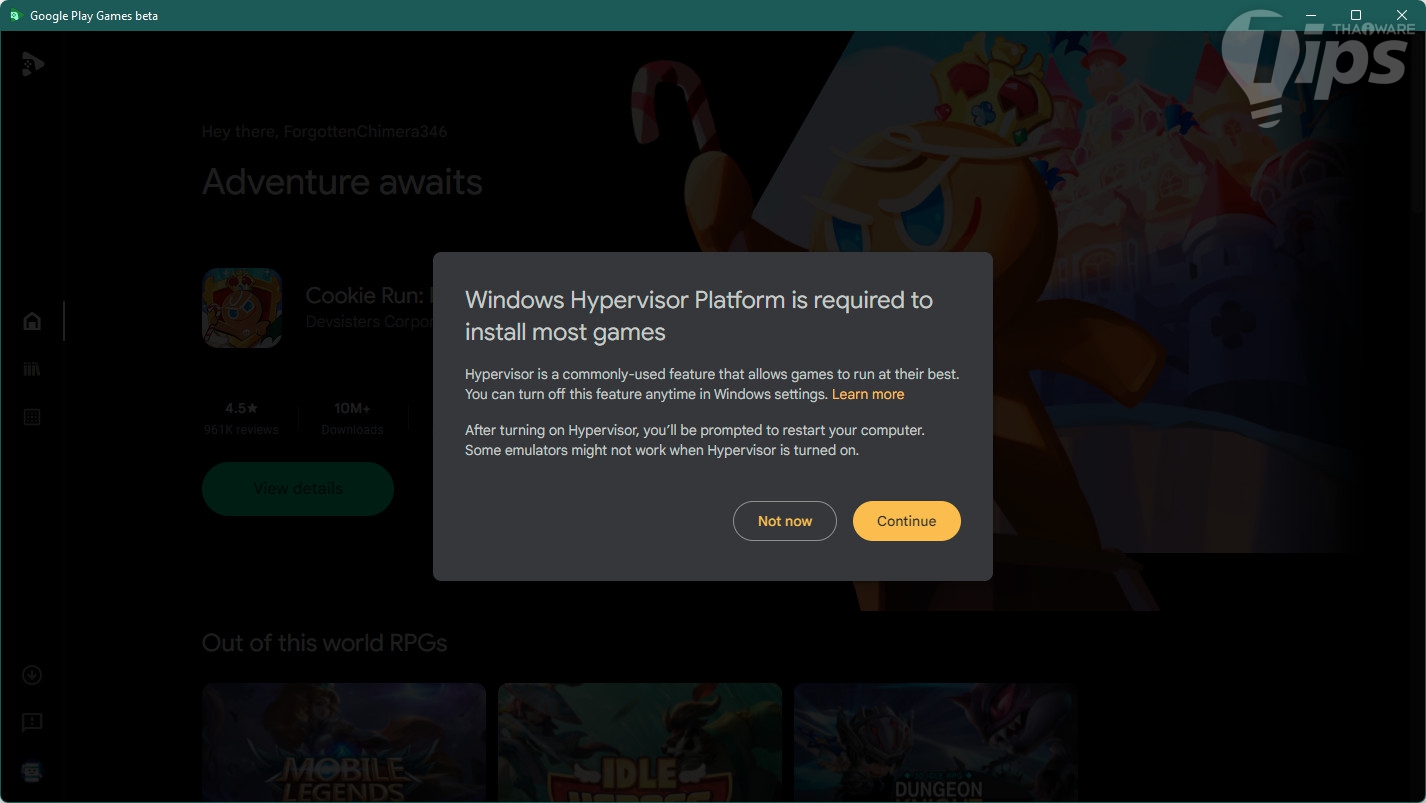Open the Home page from the sidebar
The image size is (1426, 803).
pyautogui.click(x=32, y=321)
